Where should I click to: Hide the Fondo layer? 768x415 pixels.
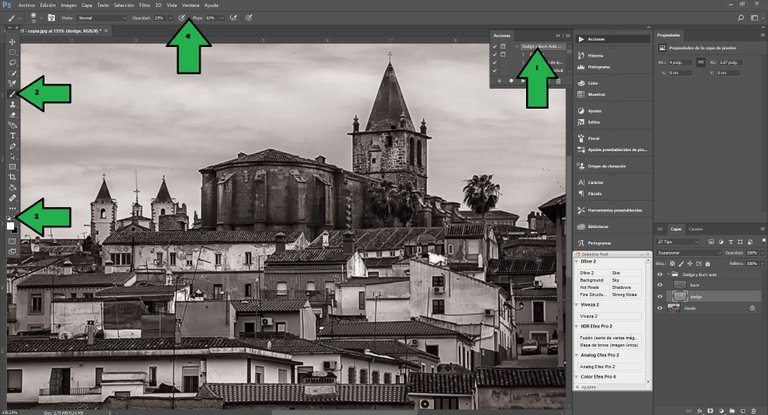click(x=660, y=308)
